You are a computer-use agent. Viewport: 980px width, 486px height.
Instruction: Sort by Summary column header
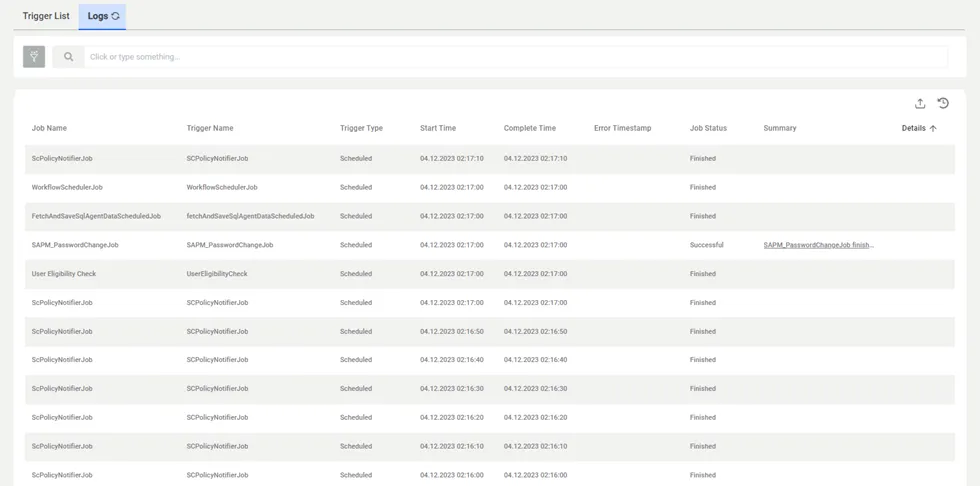[780, 128]
